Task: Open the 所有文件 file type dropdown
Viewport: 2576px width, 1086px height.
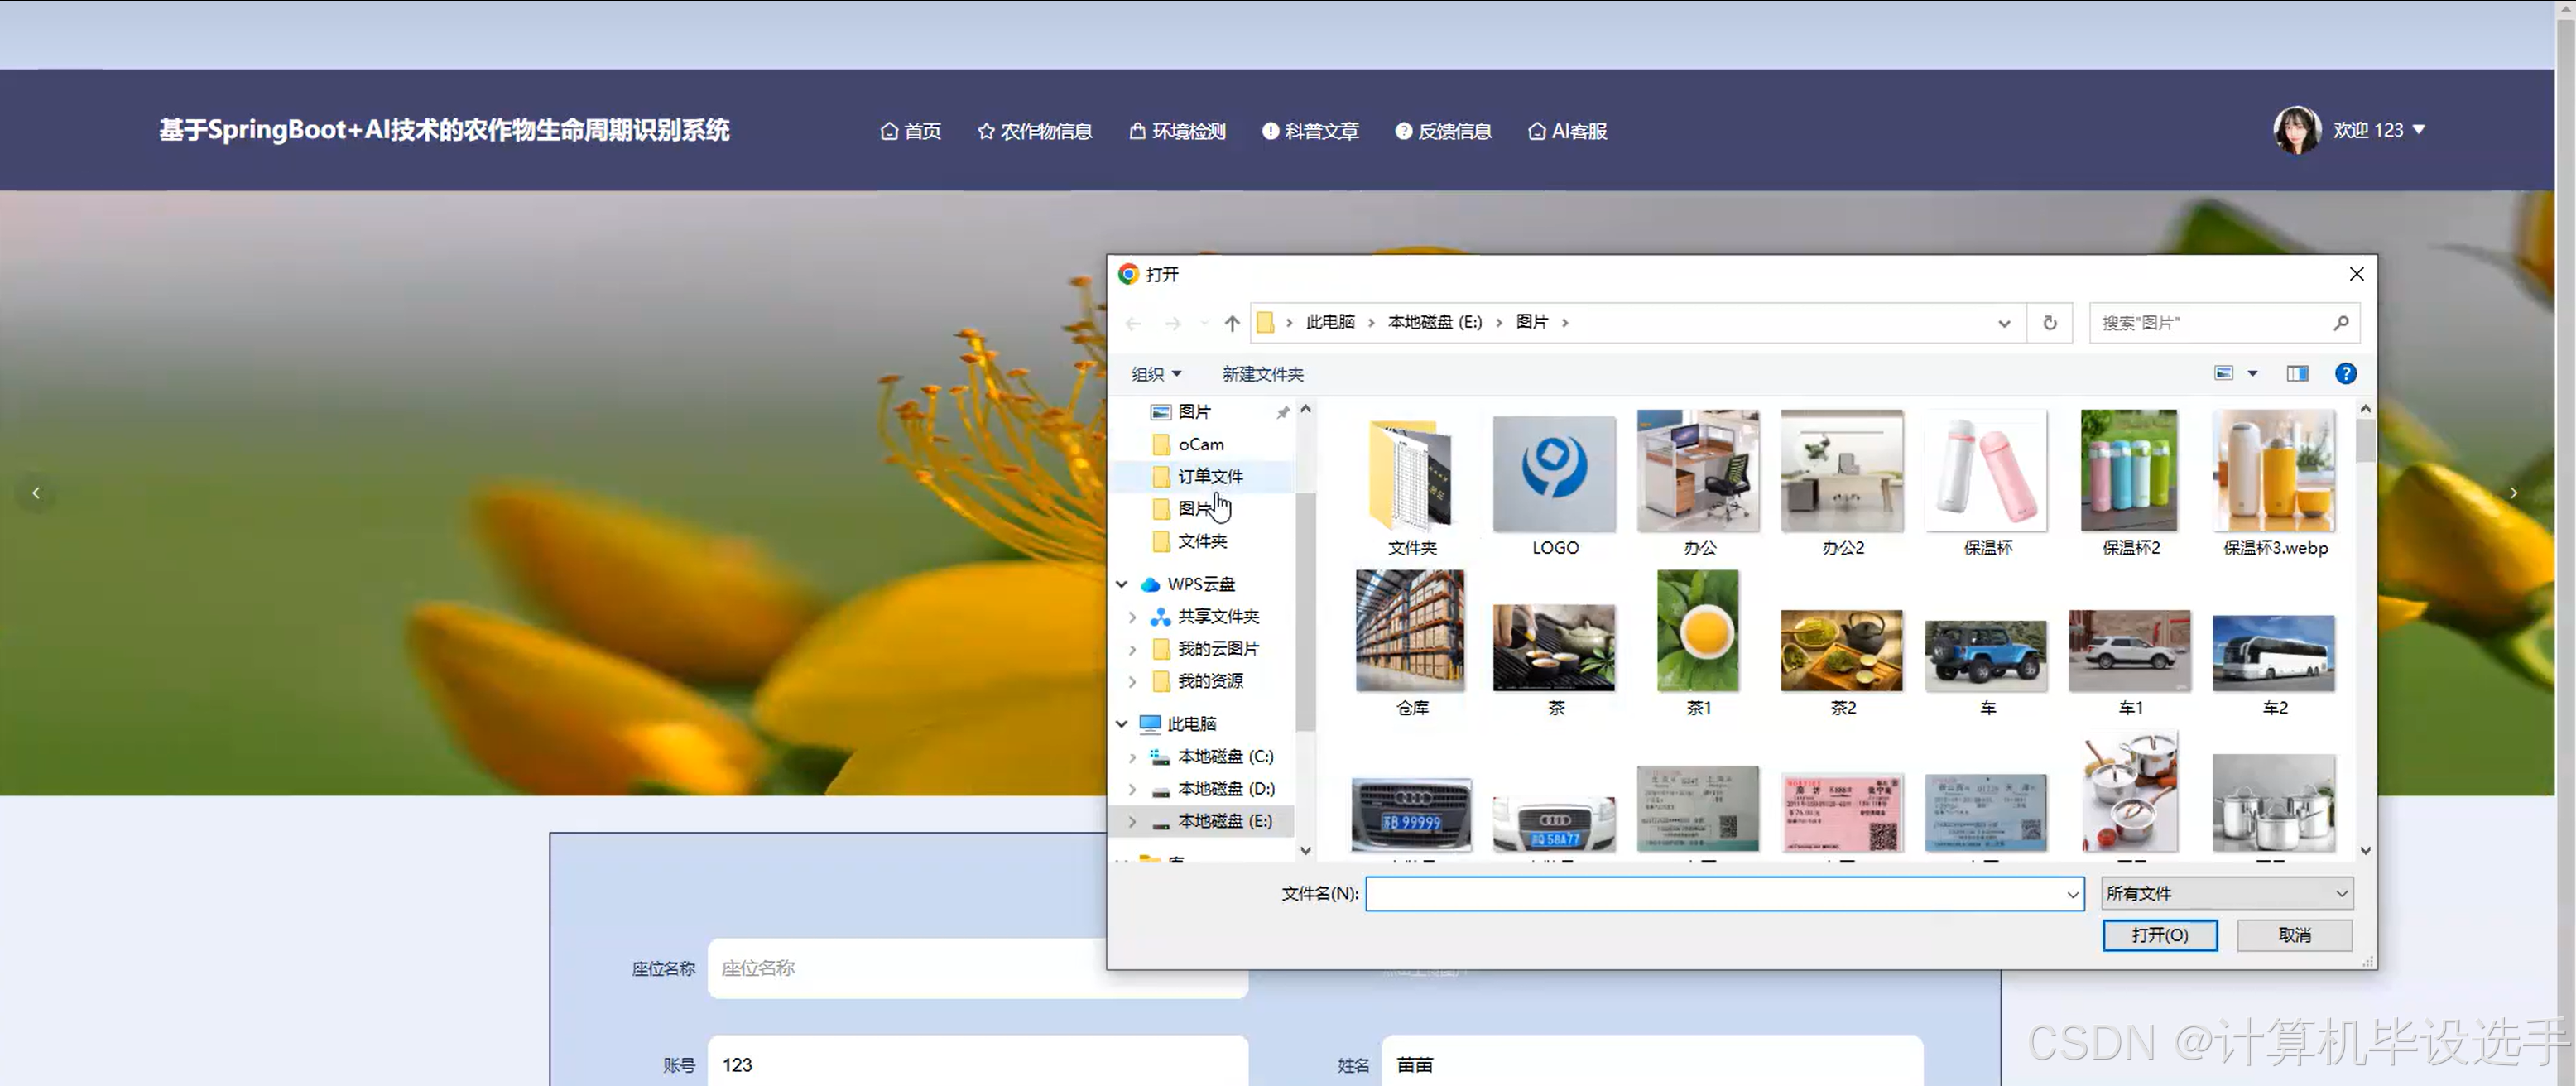Action: coord(2226,893)
